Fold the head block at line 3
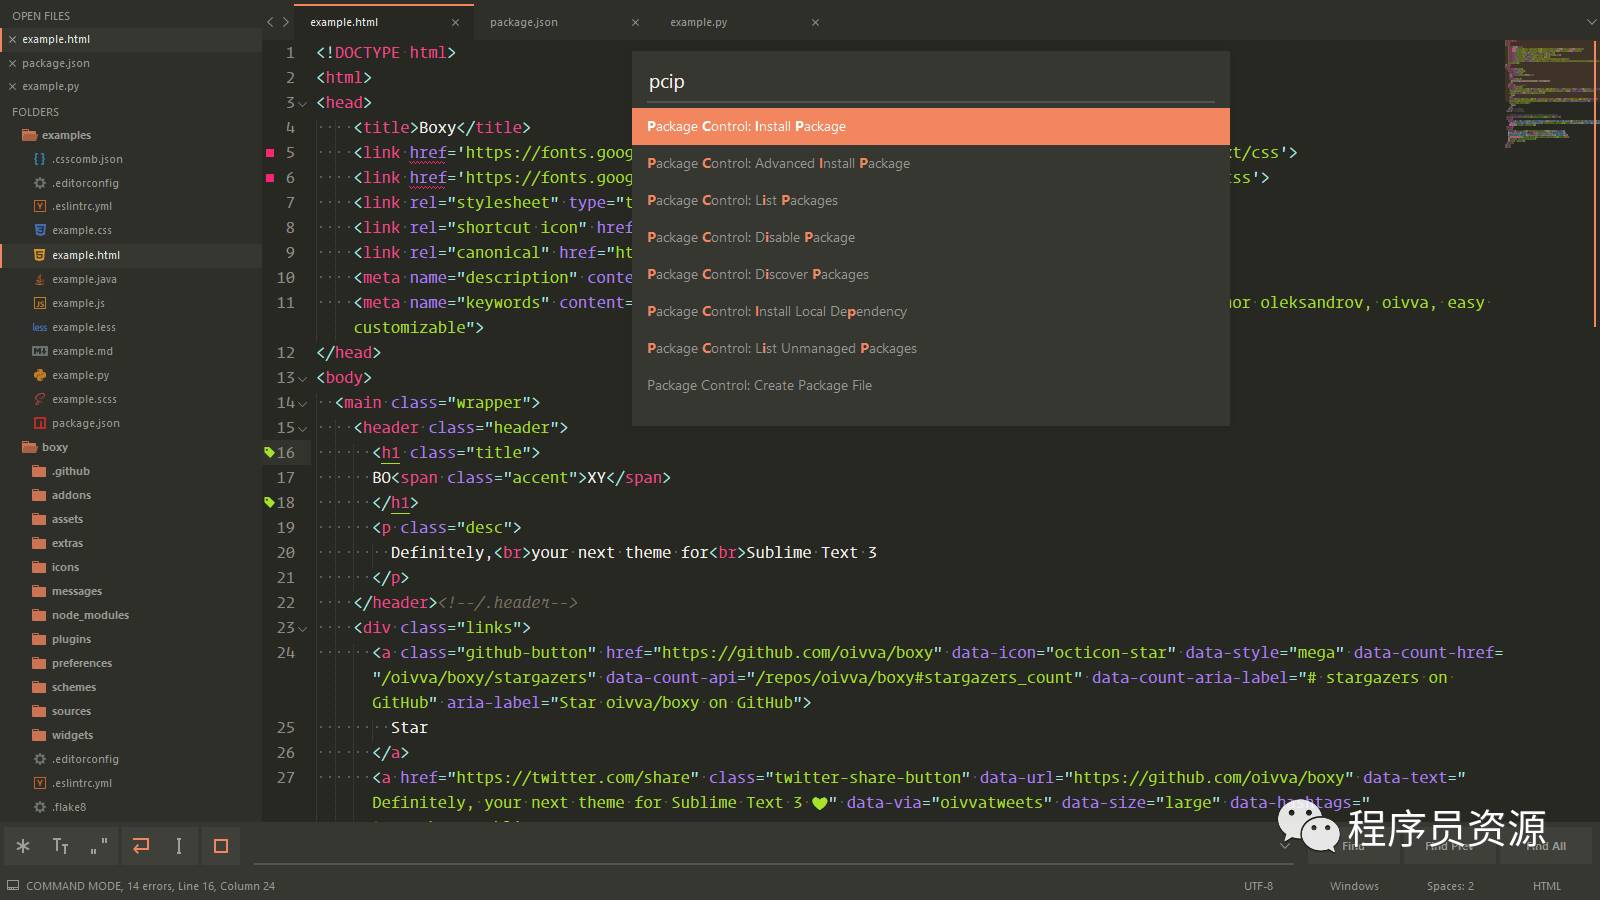1600x900 pixels. tap(303, 103)
